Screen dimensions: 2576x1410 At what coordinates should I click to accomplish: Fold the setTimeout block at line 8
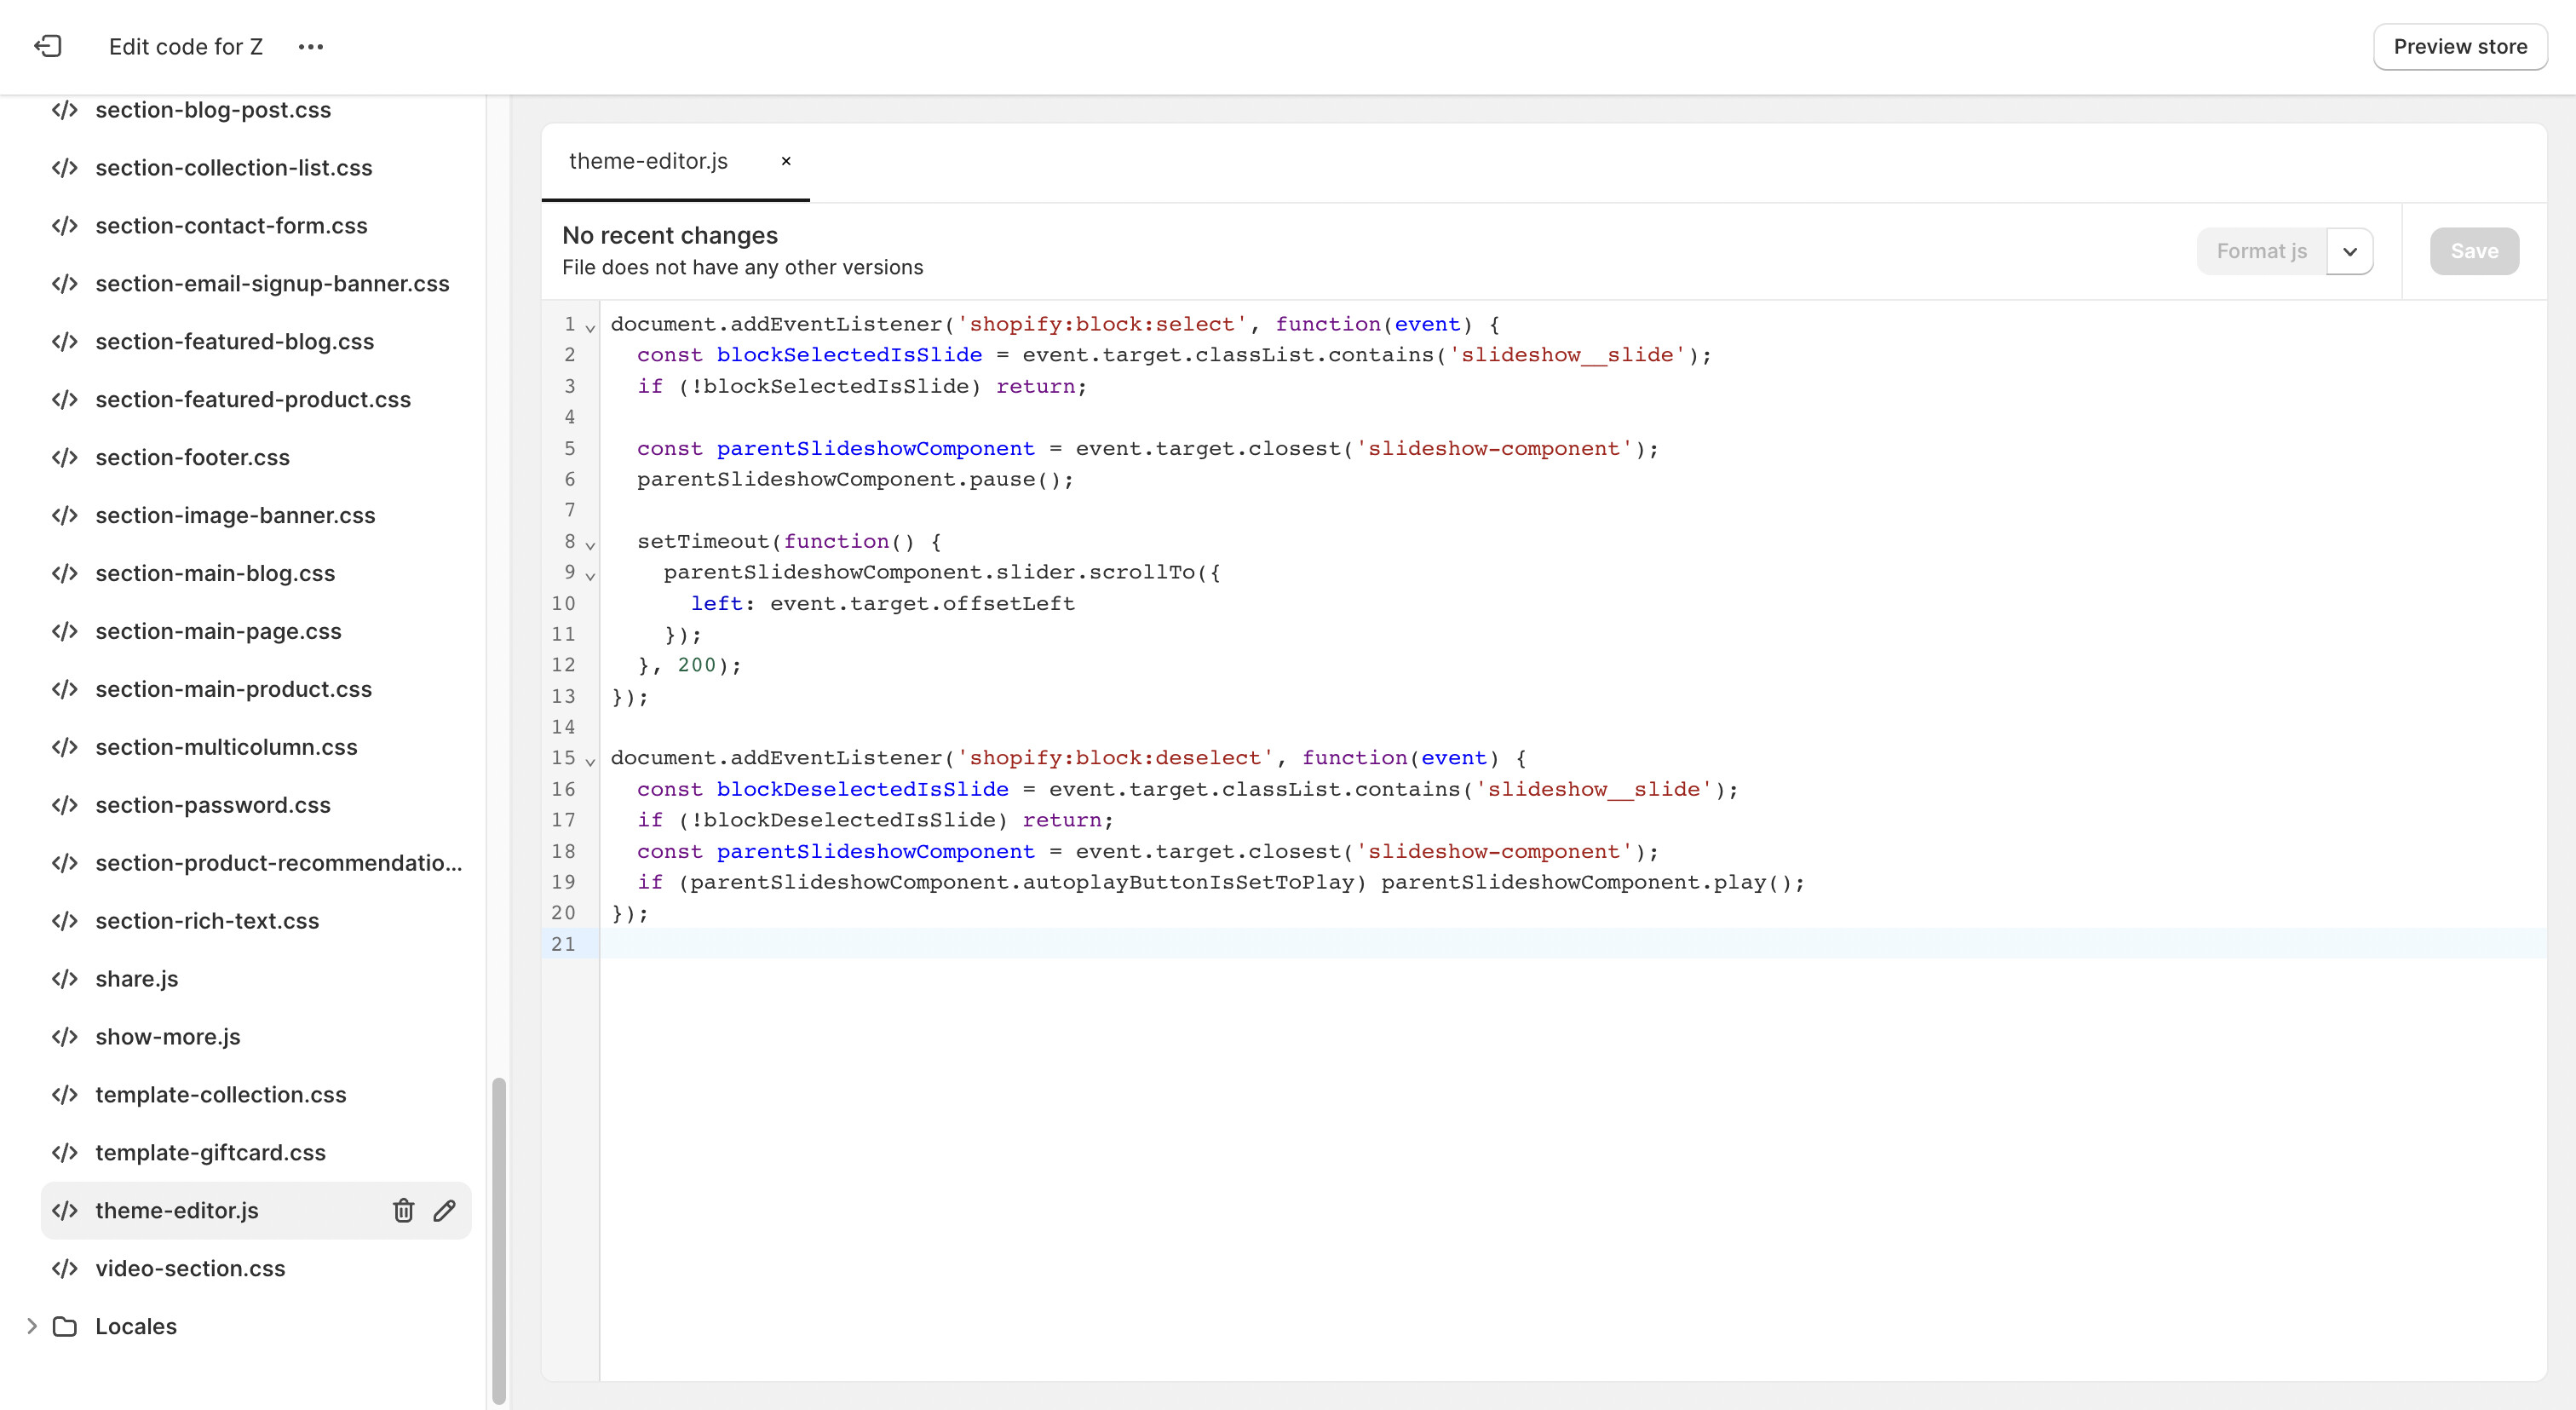[590, 545]
